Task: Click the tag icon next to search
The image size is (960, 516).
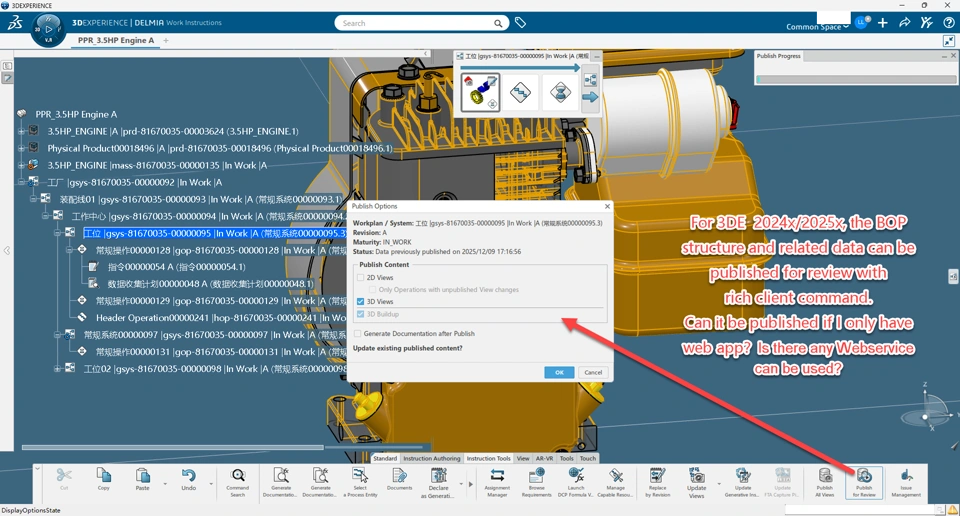Action: [520, 23]
